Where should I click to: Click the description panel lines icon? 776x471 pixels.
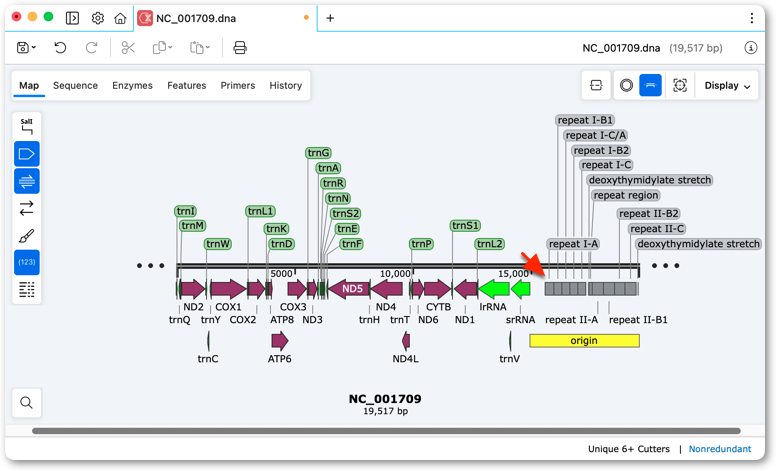click(x=27, y=289)
